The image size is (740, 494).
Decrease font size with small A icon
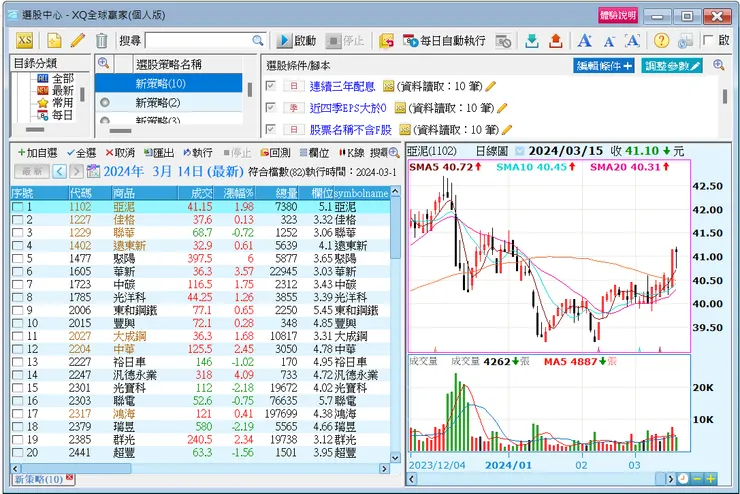coord(609,42)
